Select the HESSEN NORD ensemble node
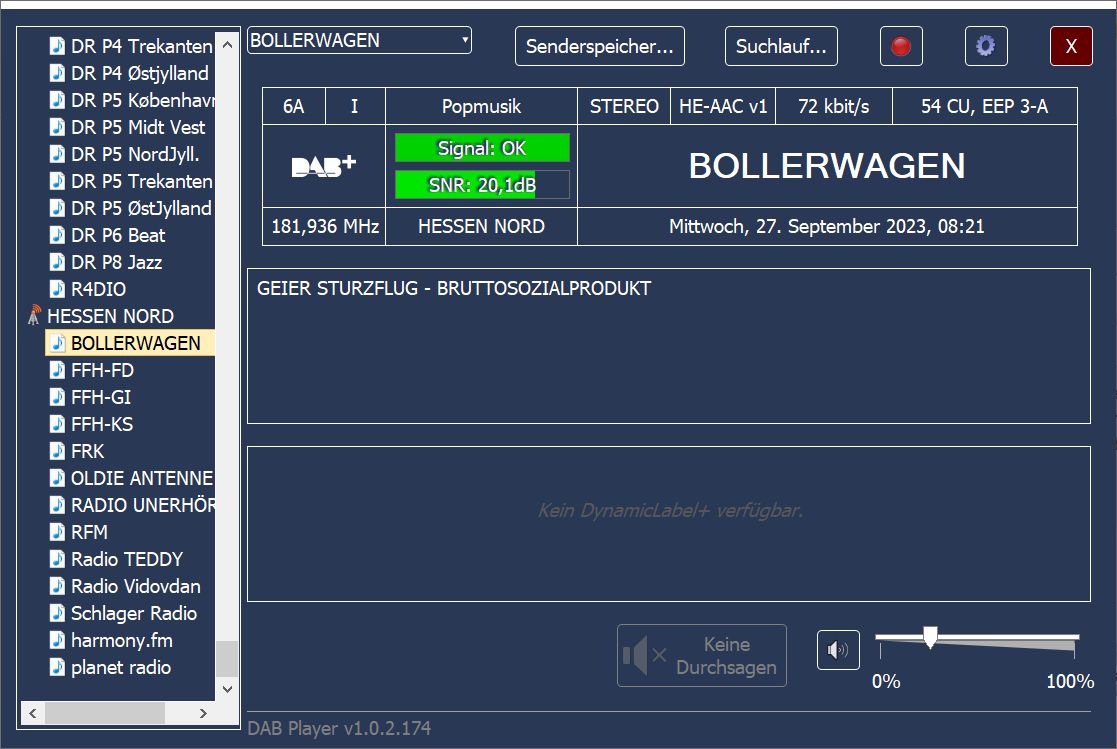The width and height of the screenshot is (1117, 749). pos(110,316)
